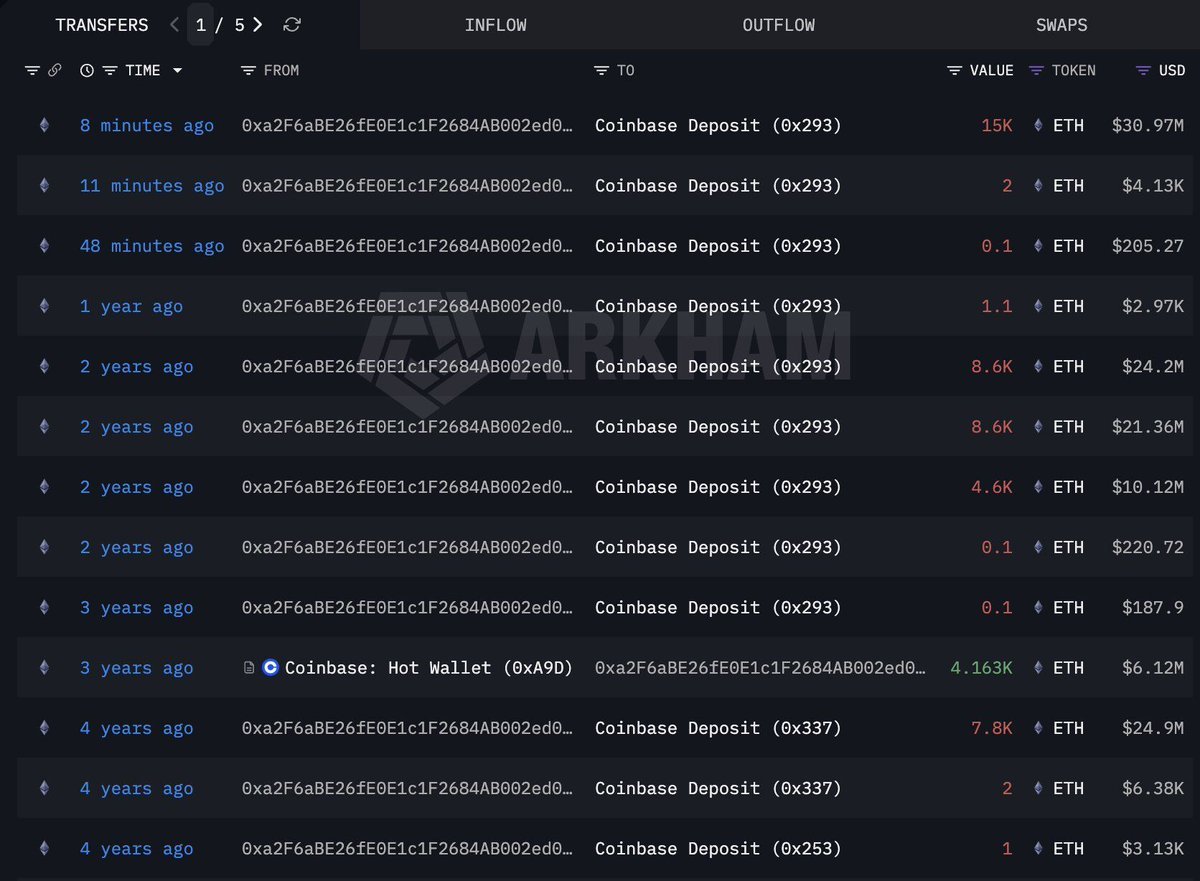Click the transaction link icon in column header
Screen dimensions: 1200x881
point(55,70)
